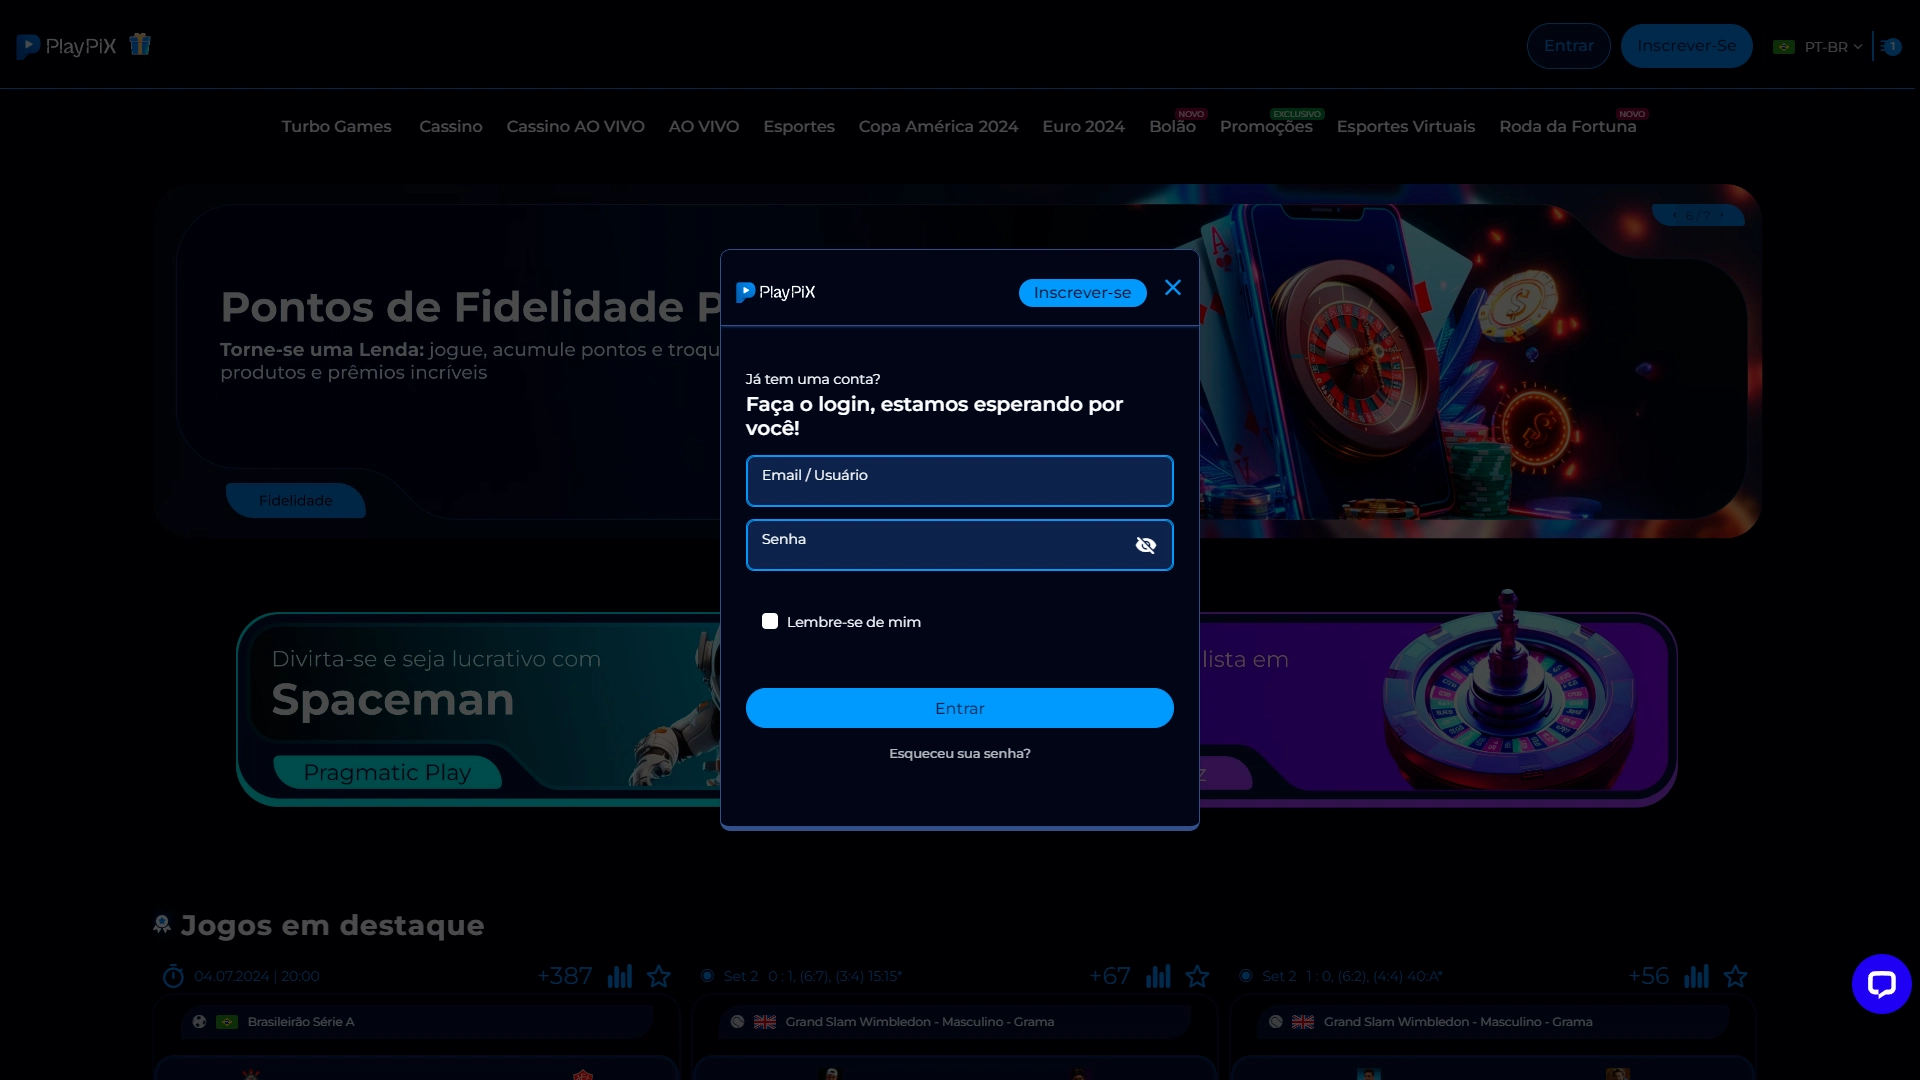
Task: Select the AO VIVO menu item
Action: coord(704,126)
